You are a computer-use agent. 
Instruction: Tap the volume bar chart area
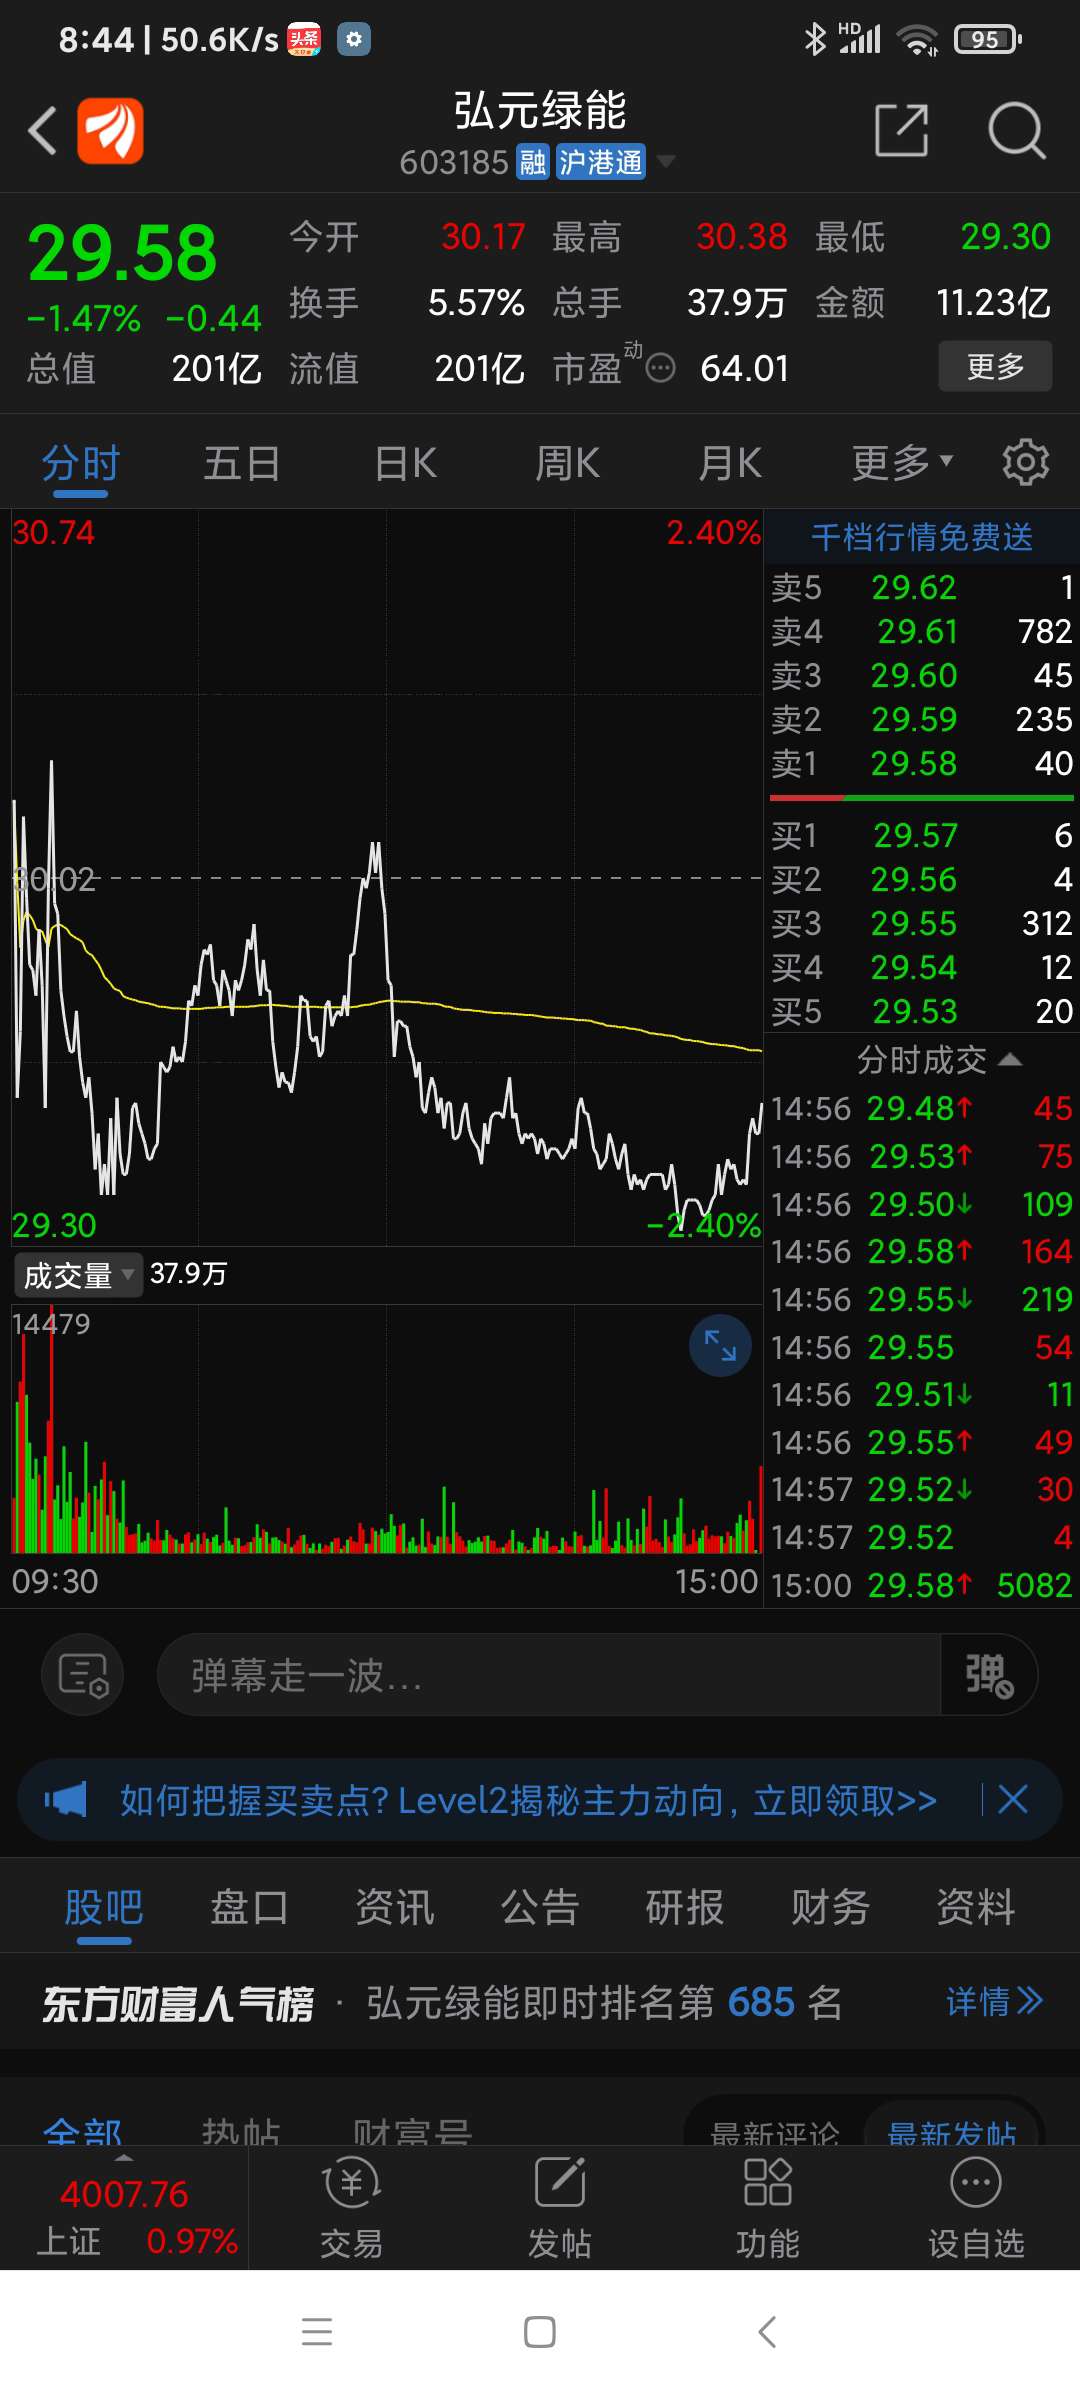[387, 1430]
